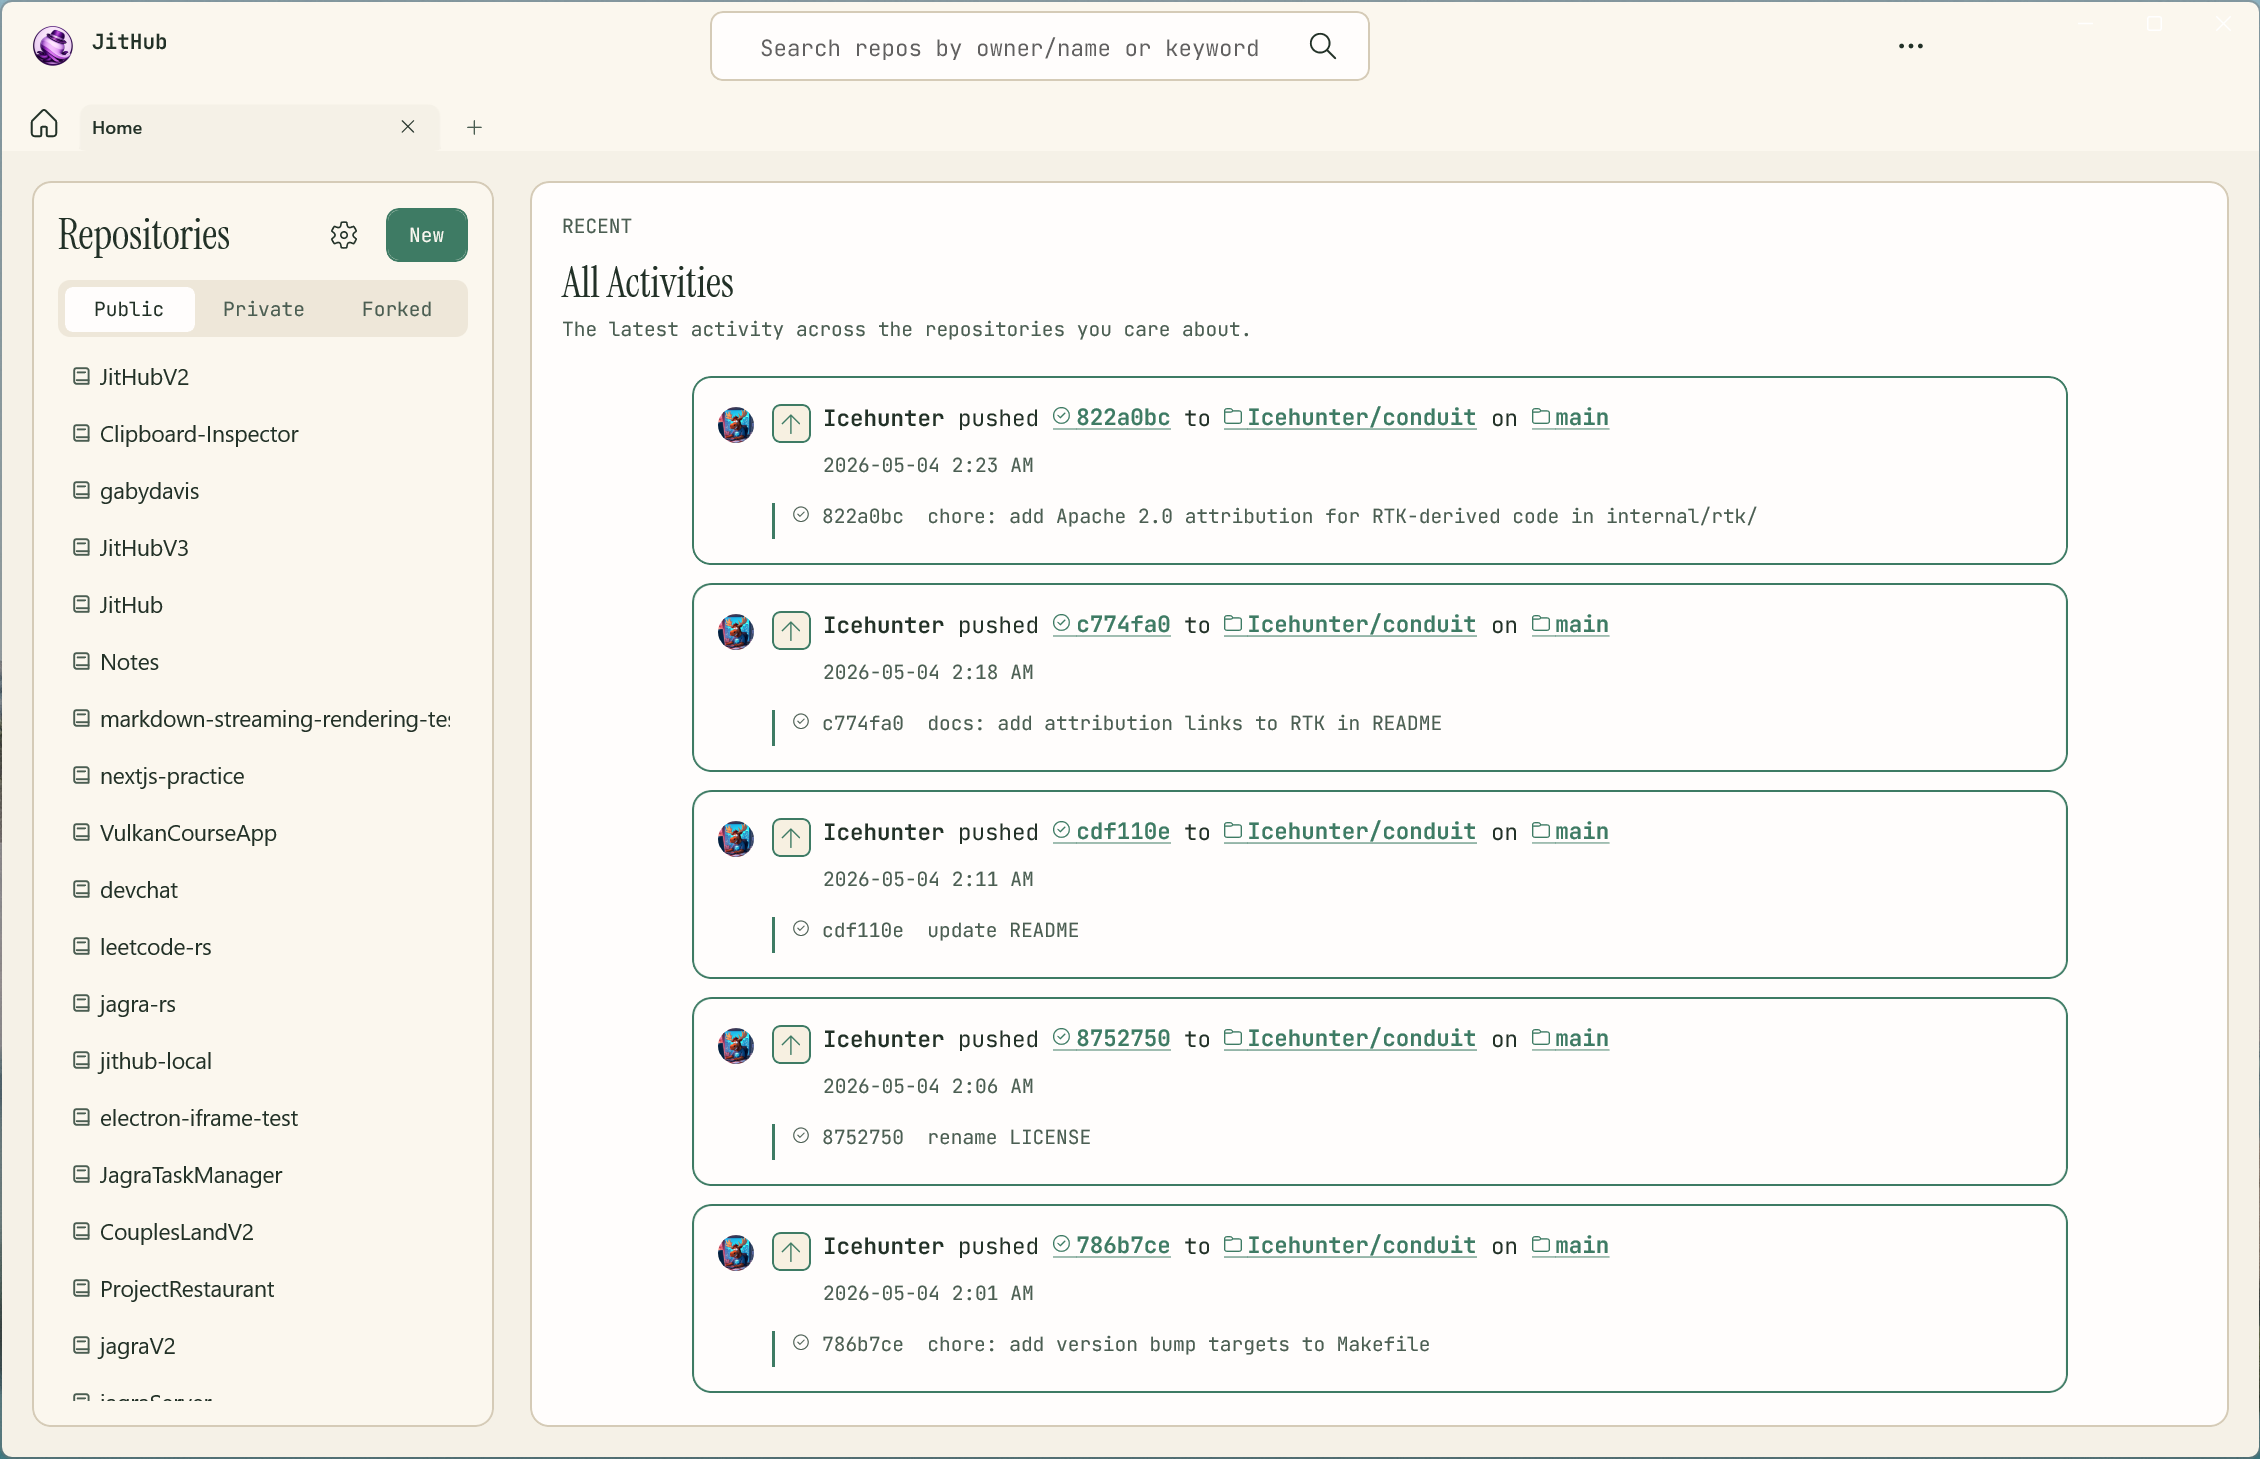Click repo icon beside Clipboard-Inspector
Viewport: 2260px width, 1459px height.
click(81, 433)
